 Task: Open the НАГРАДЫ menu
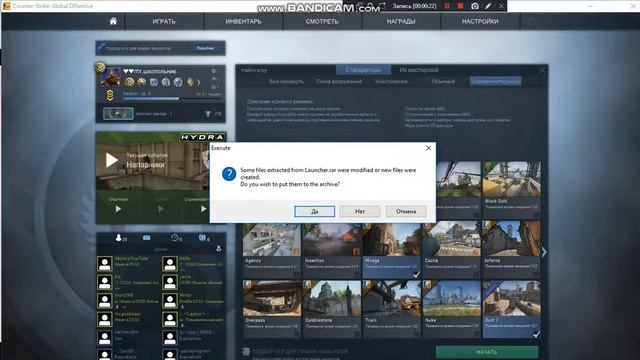(401, 21)
